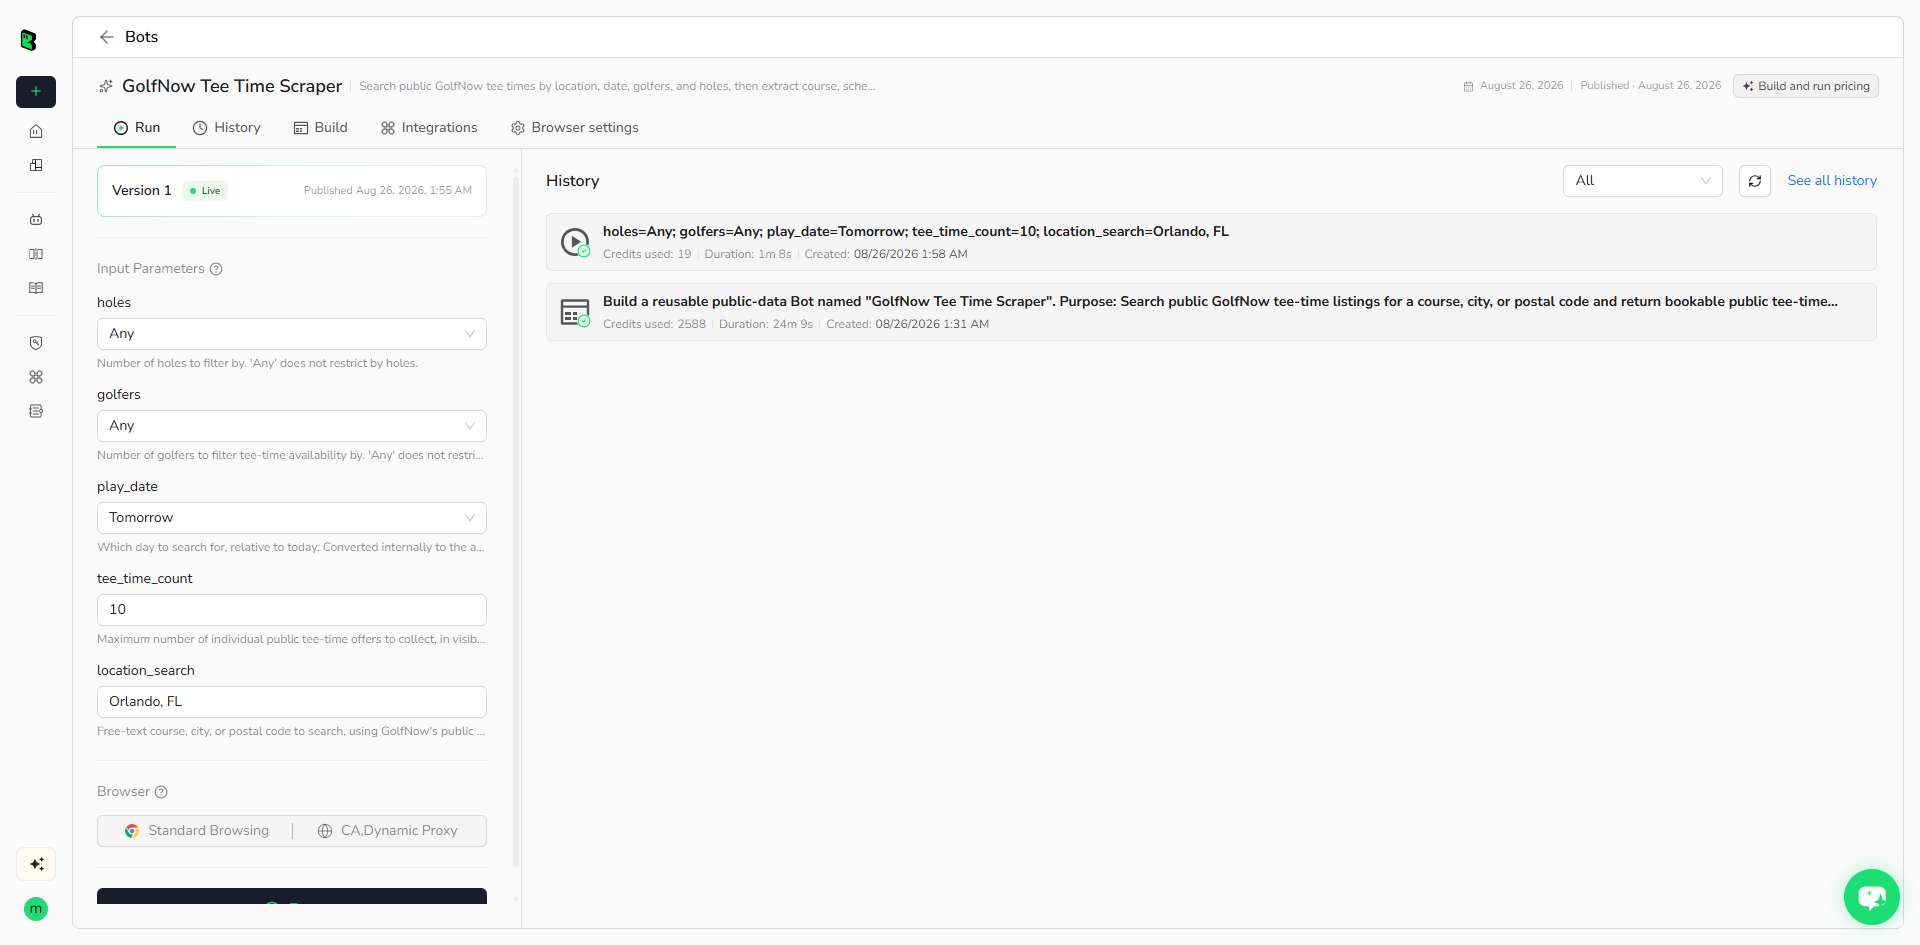Switch to the History tab
This screenshot has height=945, width=1920.
227,128
